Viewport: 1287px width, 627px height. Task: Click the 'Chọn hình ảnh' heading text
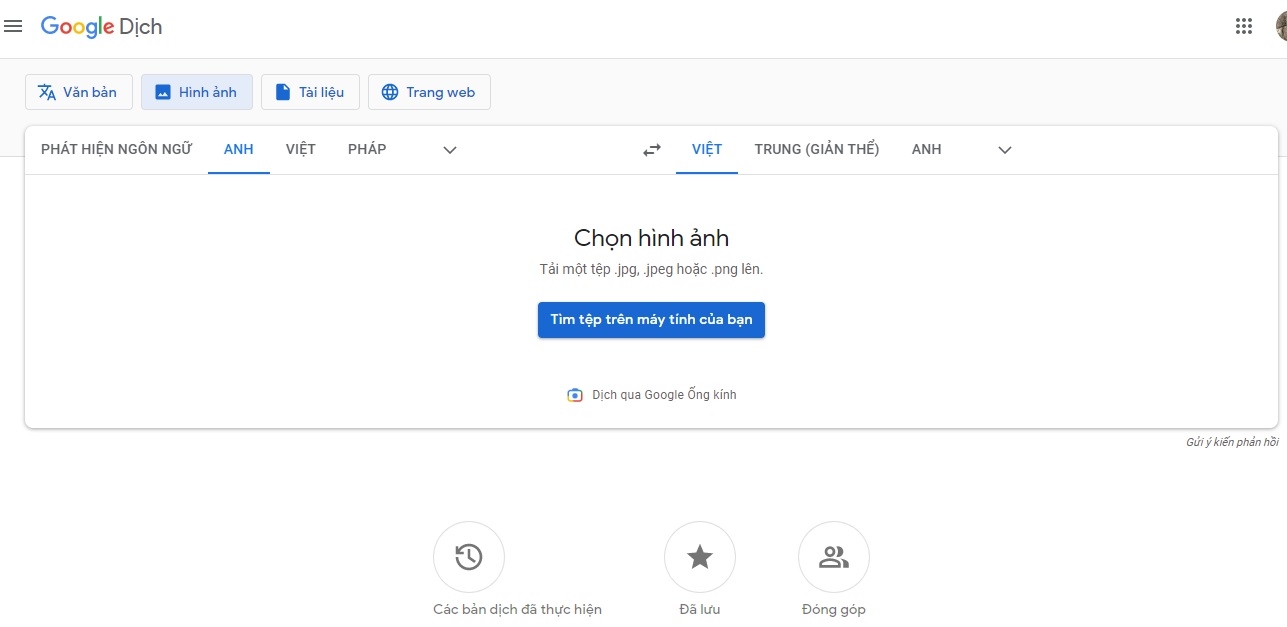[x=651, y=238]
